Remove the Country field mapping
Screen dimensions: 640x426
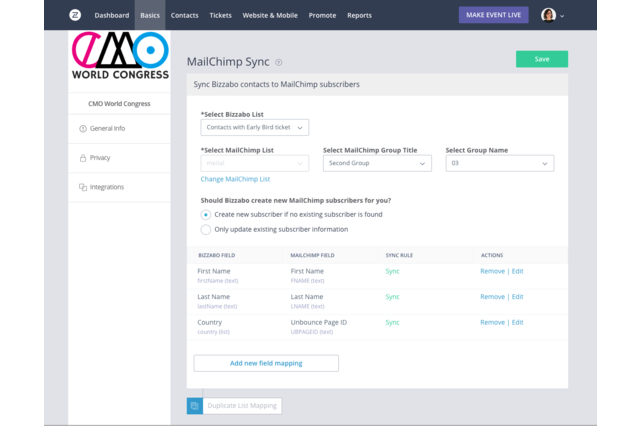coord(492,322)
